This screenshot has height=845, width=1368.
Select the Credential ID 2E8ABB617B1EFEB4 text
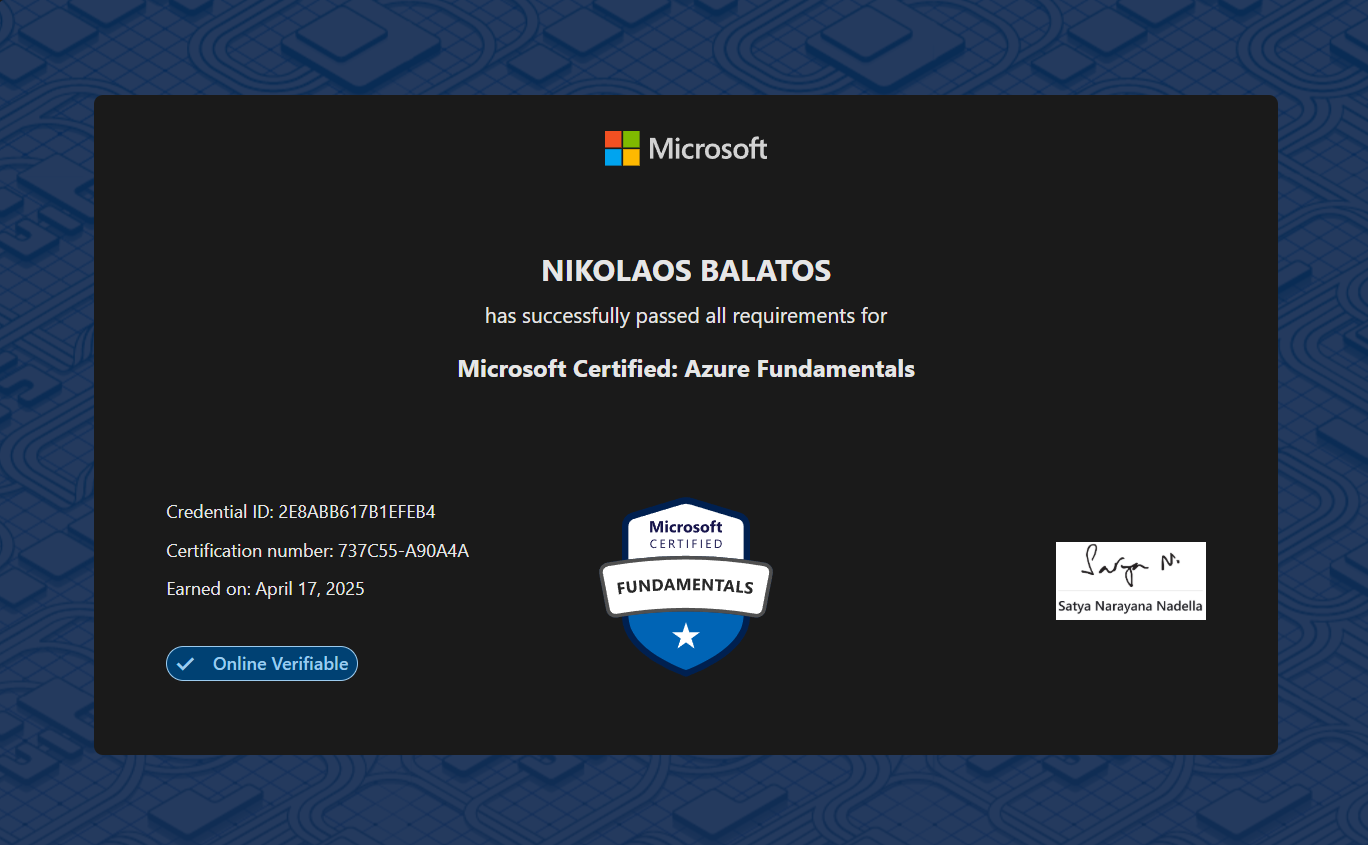pyautogui.click(x=301, y=511)
